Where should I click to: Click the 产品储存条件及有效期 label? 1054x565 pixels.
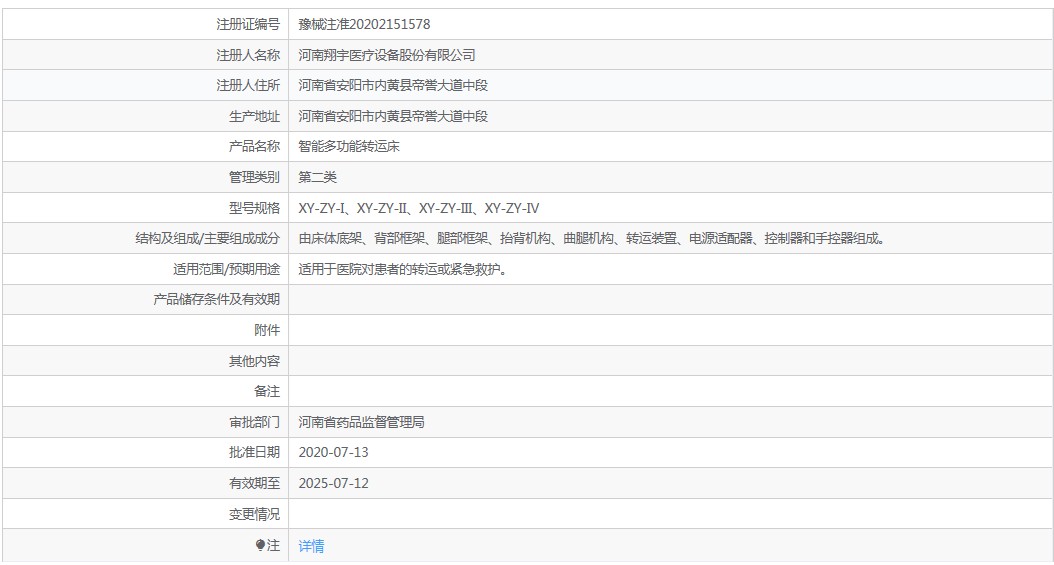coord(216,300)
